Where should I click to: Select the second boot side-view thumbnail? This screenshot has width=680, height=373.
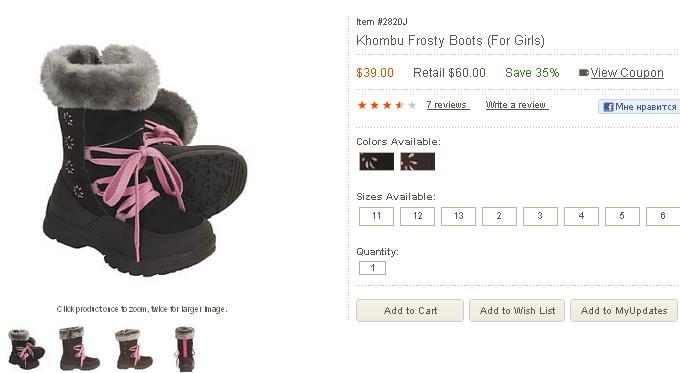coord(79,348)
